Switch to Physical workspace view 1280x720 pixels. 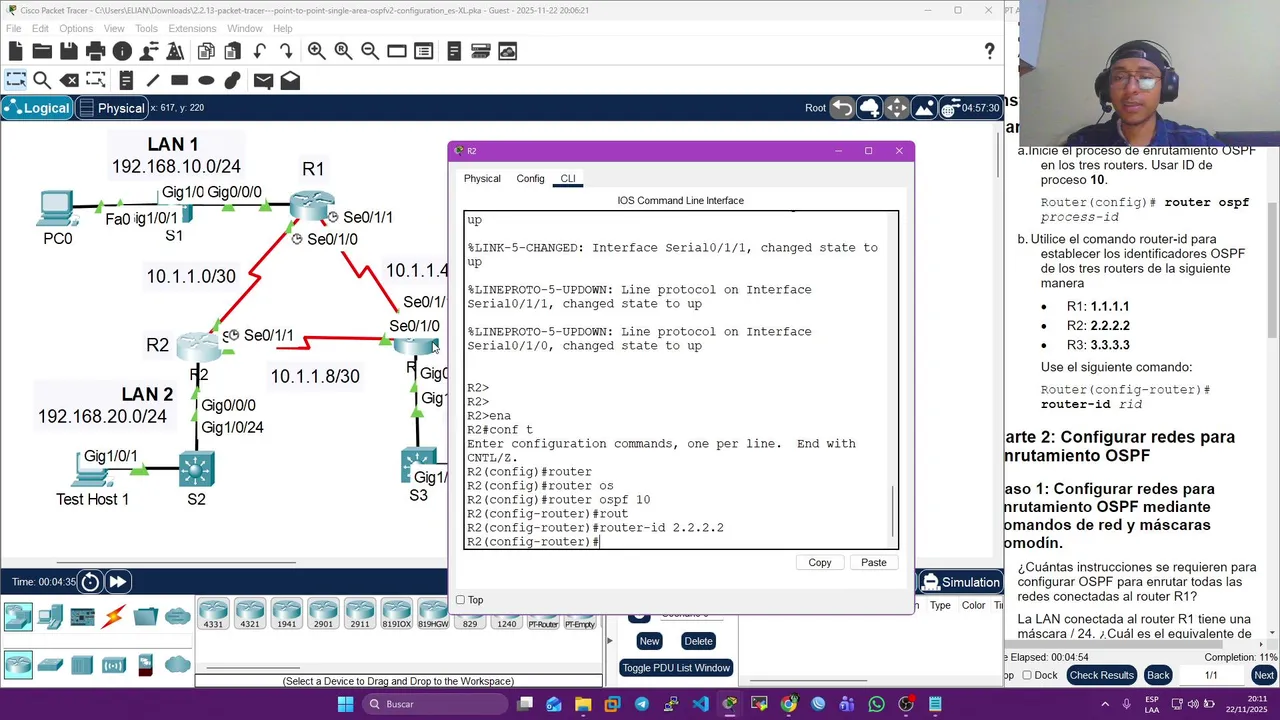[x=112, y=108]
